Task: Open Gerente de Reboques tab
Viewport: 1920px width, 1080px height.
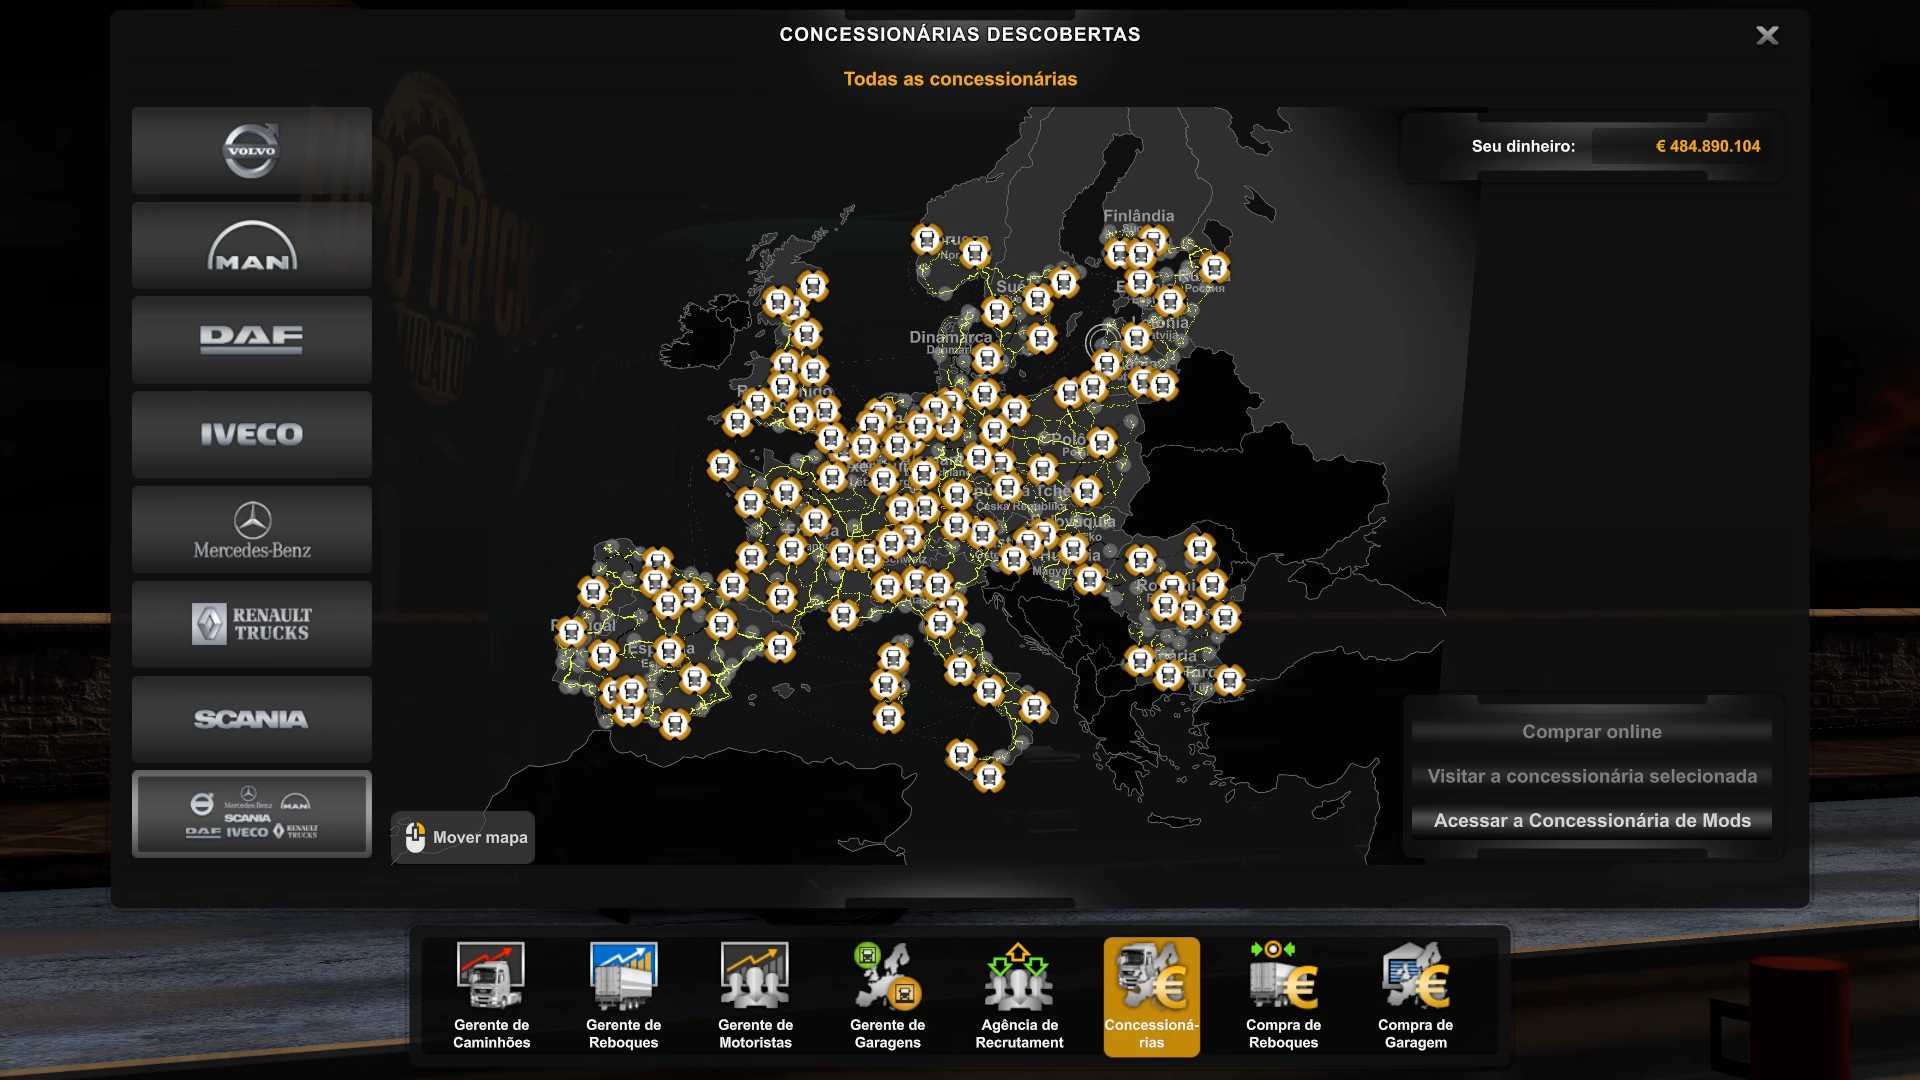Action: [x=623, y=995]
